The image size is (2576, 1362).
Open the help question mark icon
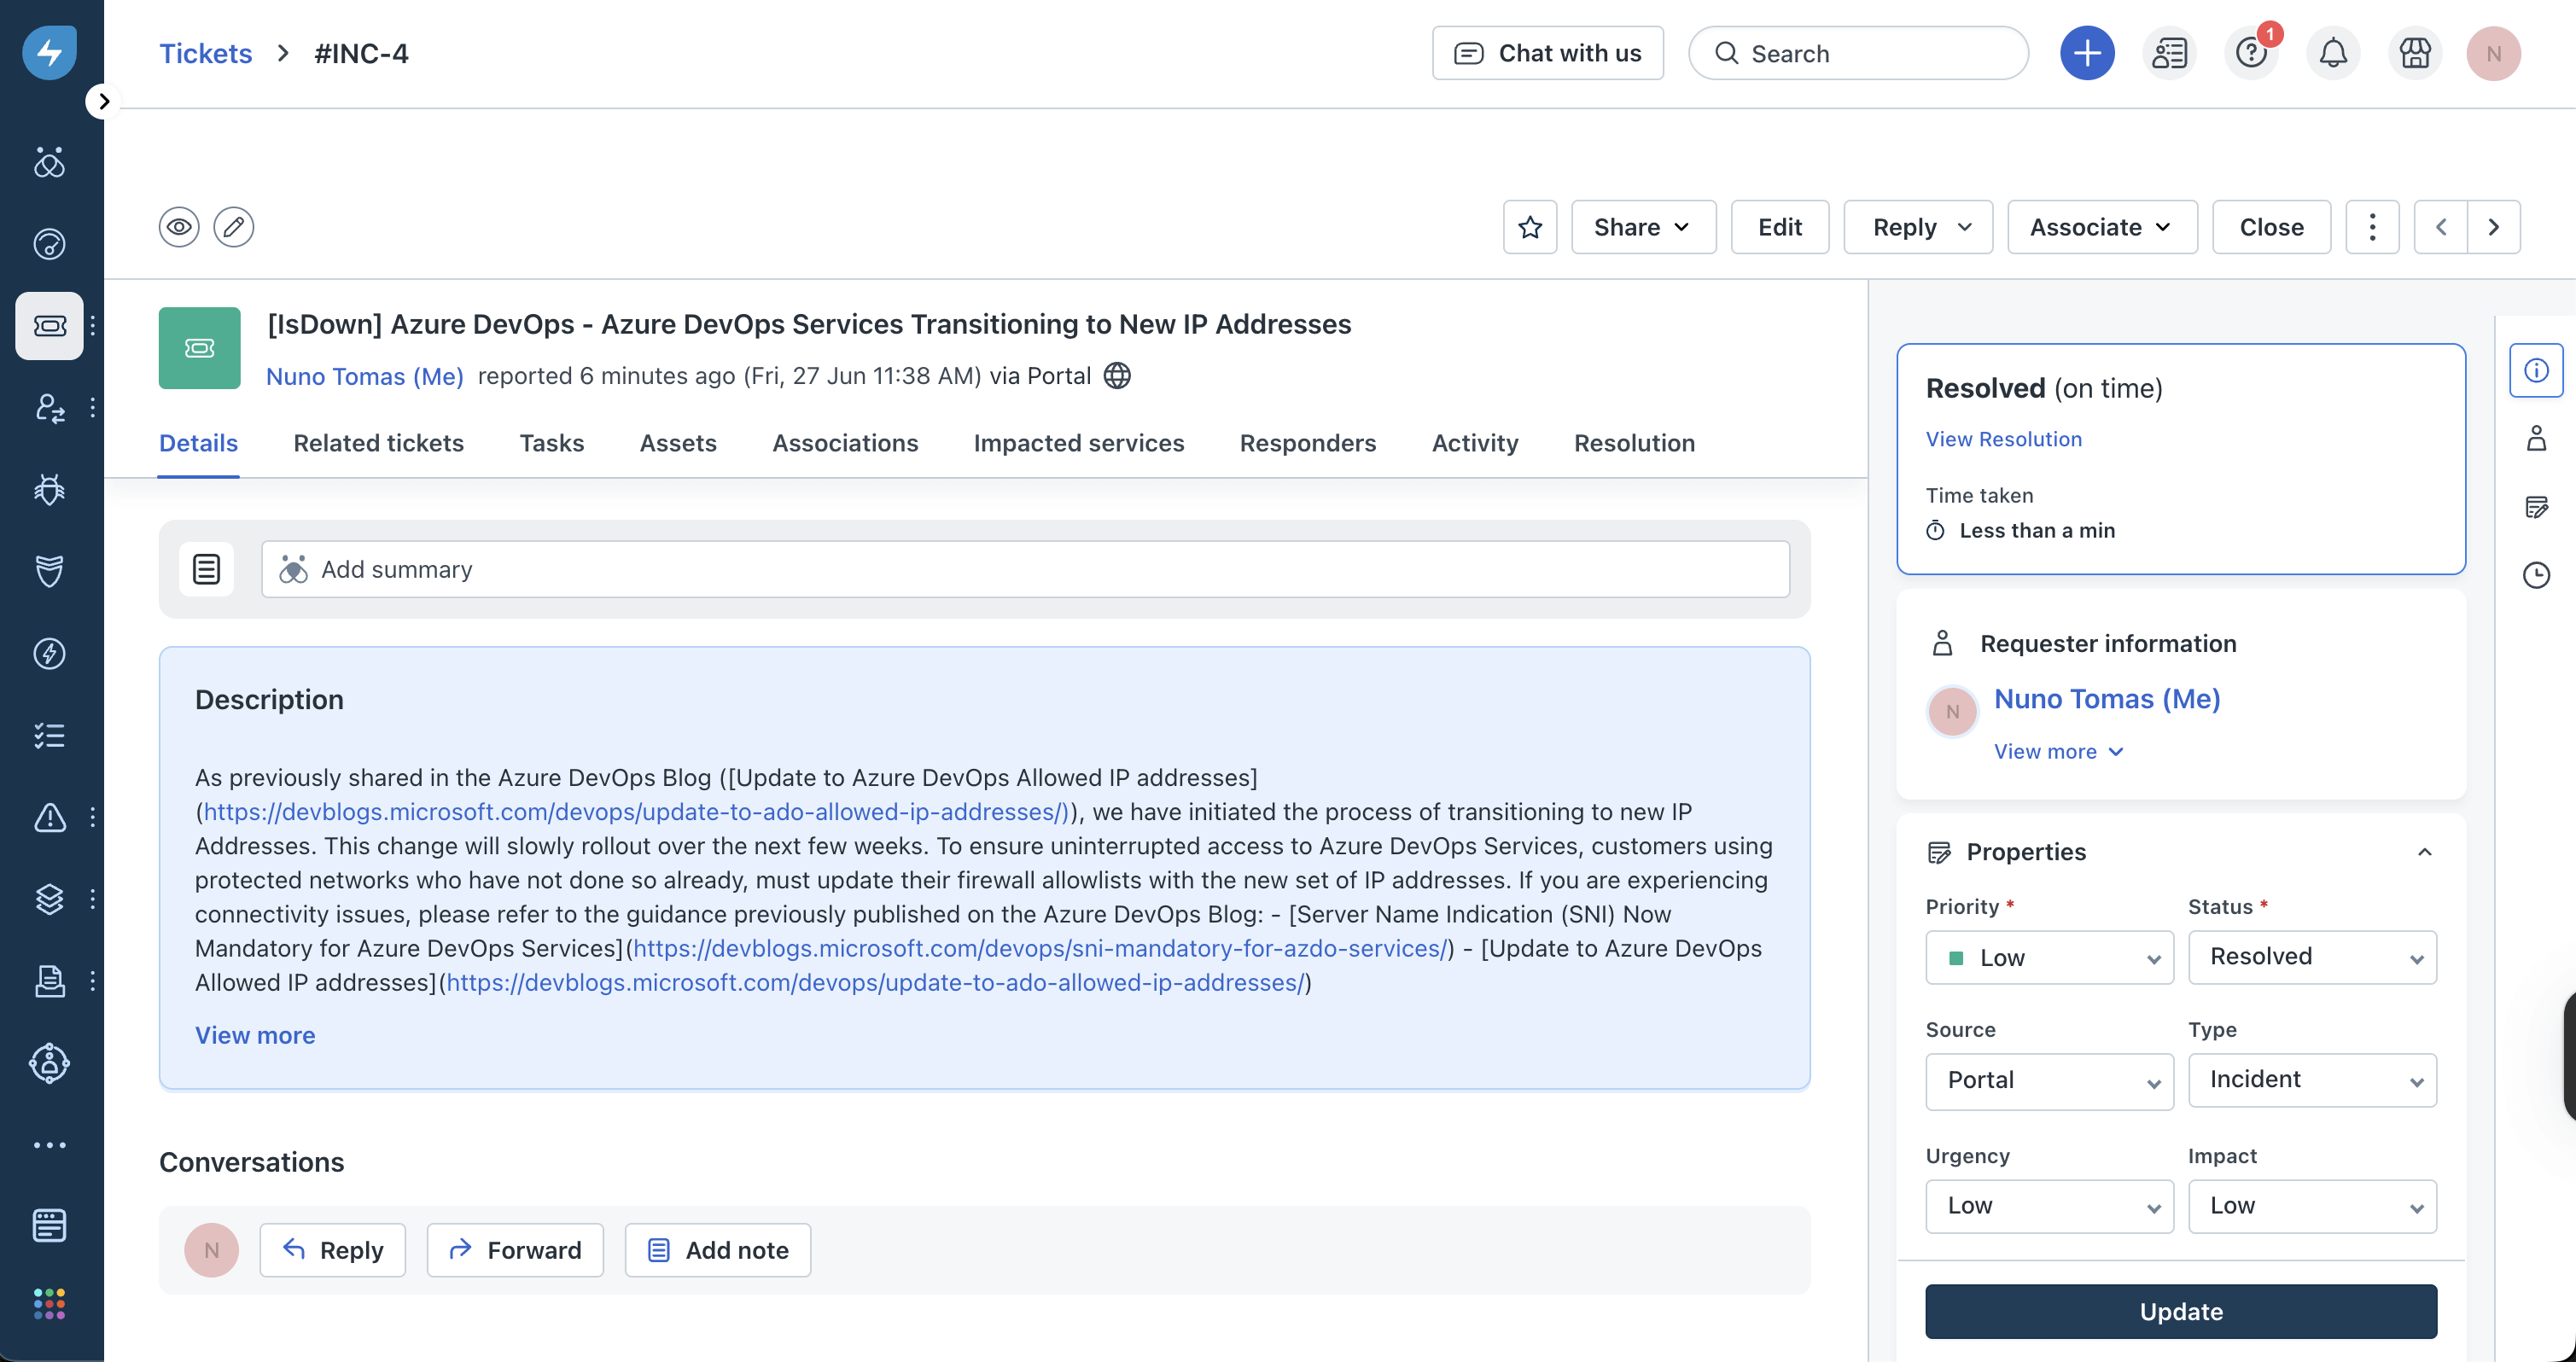[2251, 53]
